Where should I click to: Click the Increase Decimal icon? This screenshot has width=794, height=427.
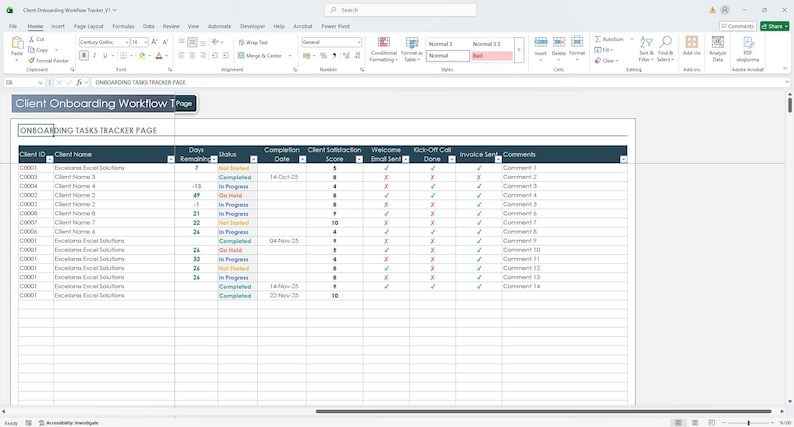(x=346, y=56)
